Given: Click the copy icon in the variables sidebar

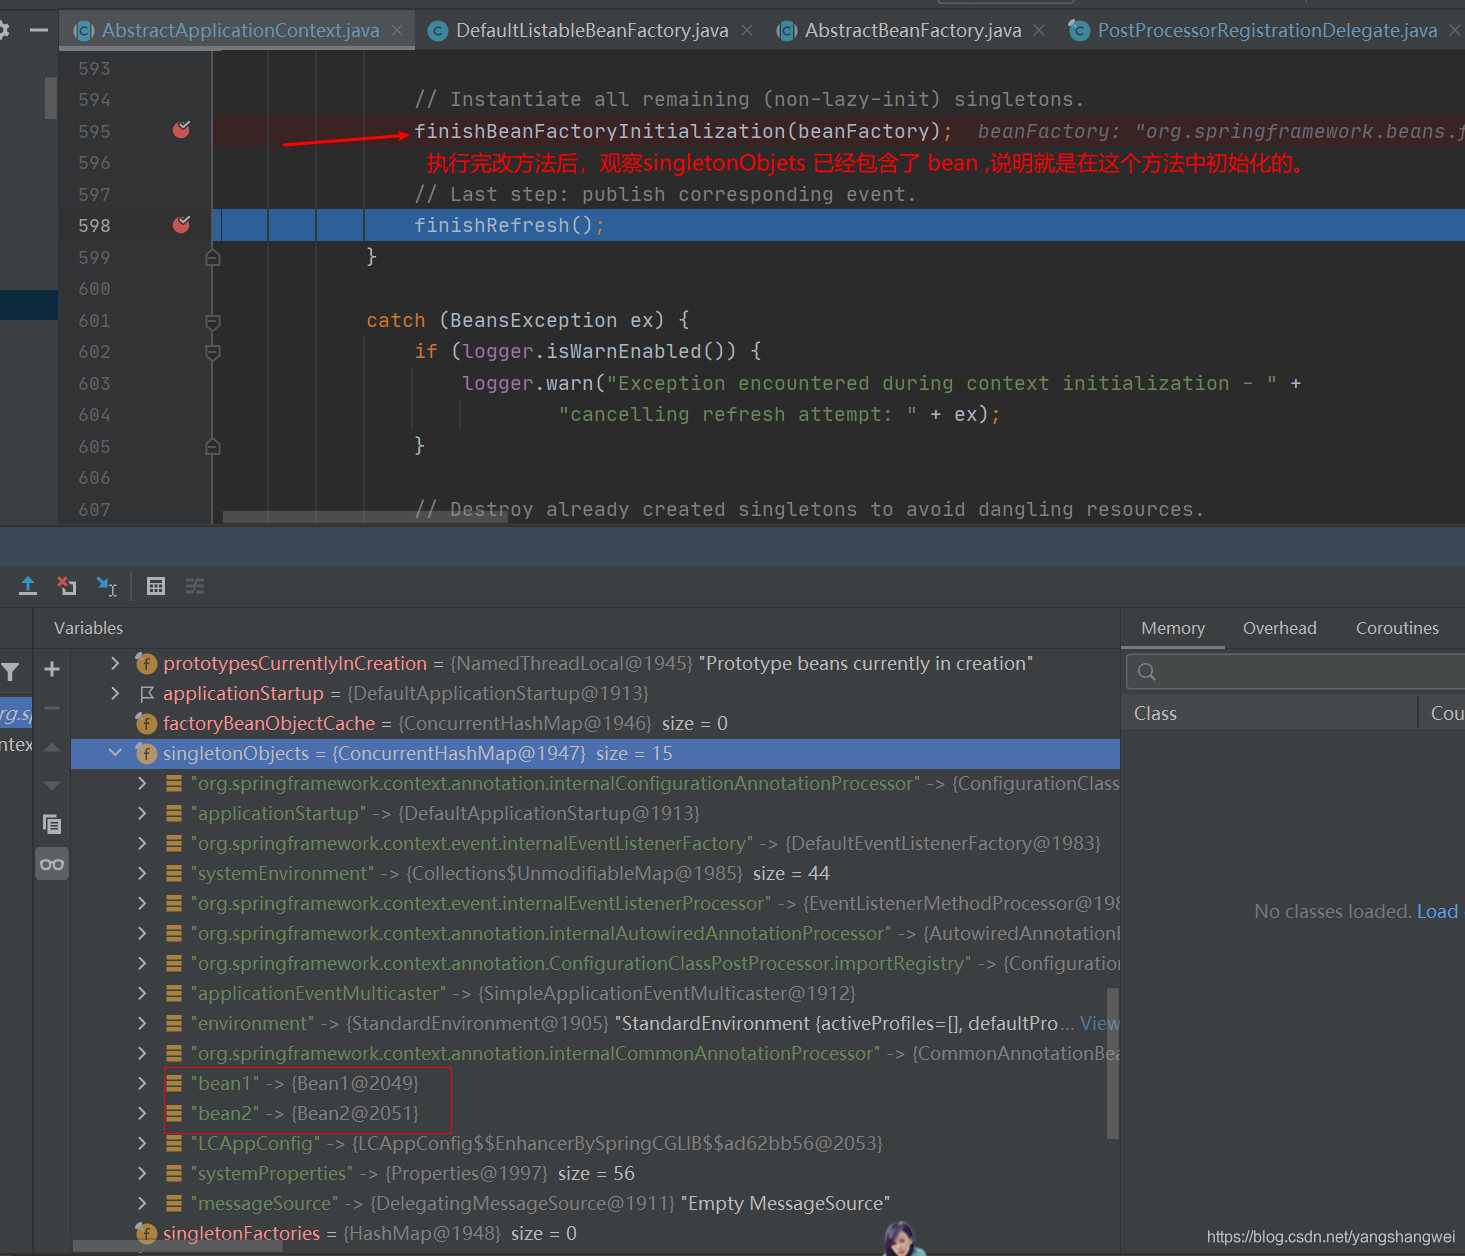Looking at the screenshot, I should [52, 824].
